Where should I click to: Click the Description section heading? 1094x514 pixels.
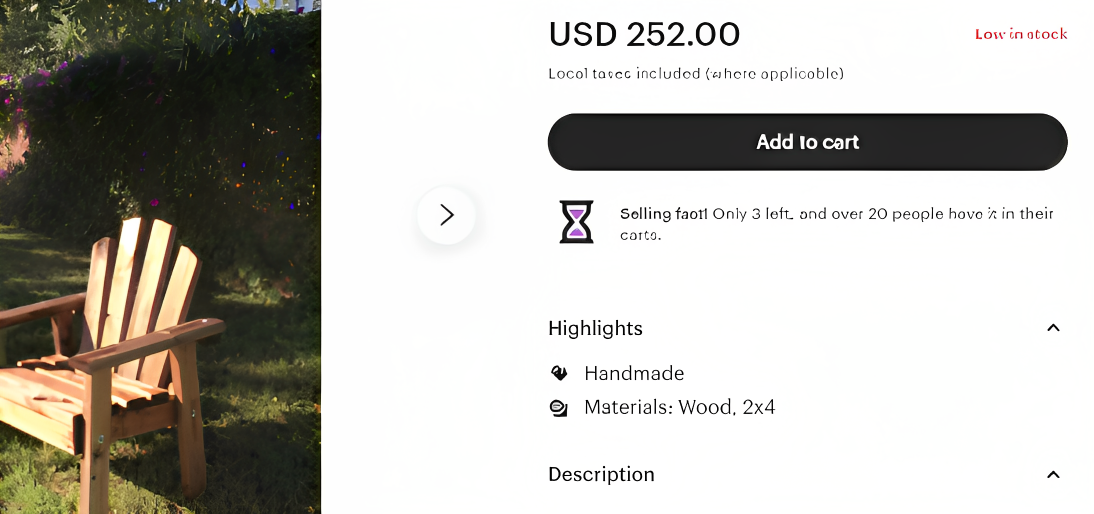[x=601, y=474]
